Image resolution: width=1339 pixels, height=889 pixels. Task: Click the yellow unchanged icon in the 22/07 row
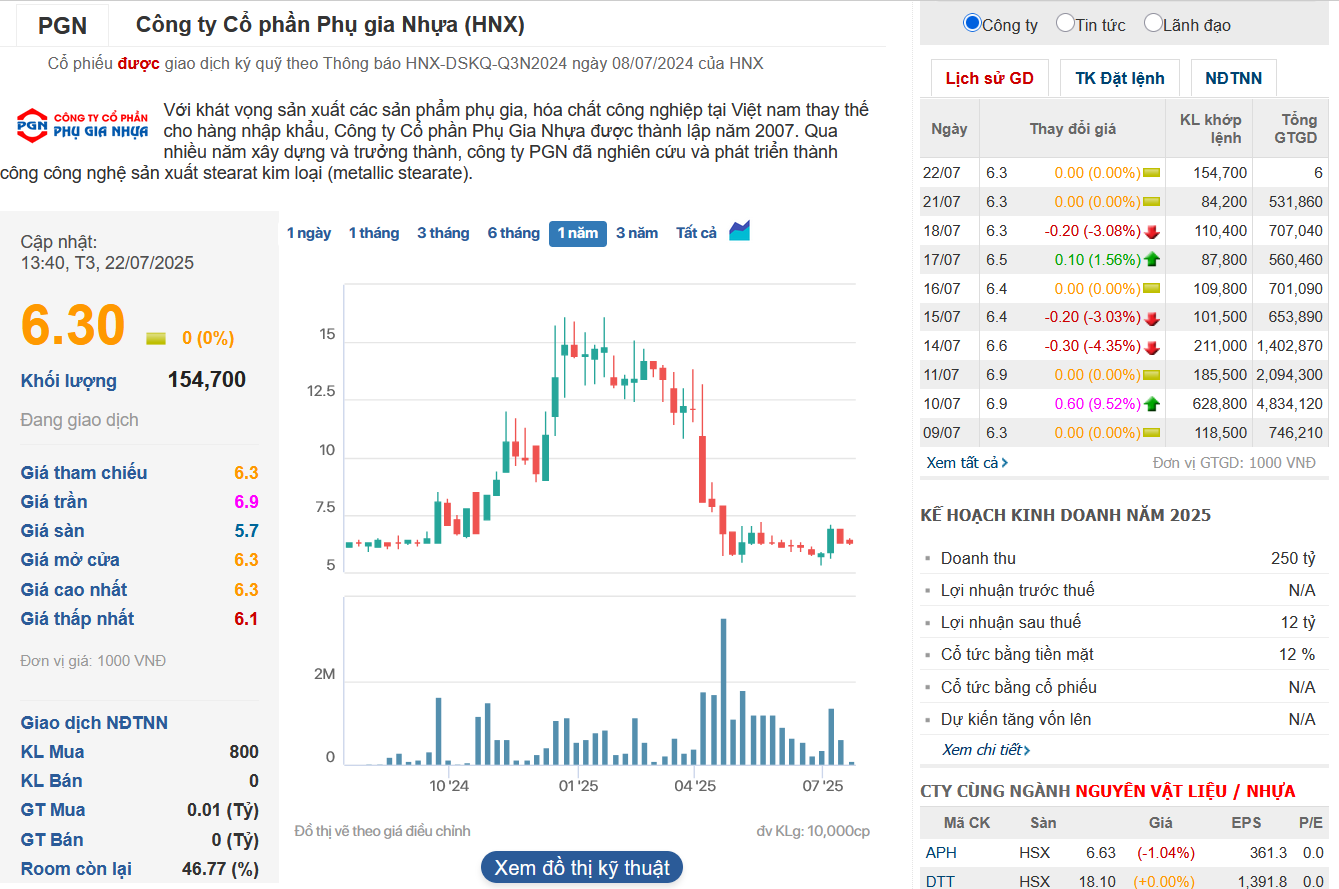point(1152,173)
